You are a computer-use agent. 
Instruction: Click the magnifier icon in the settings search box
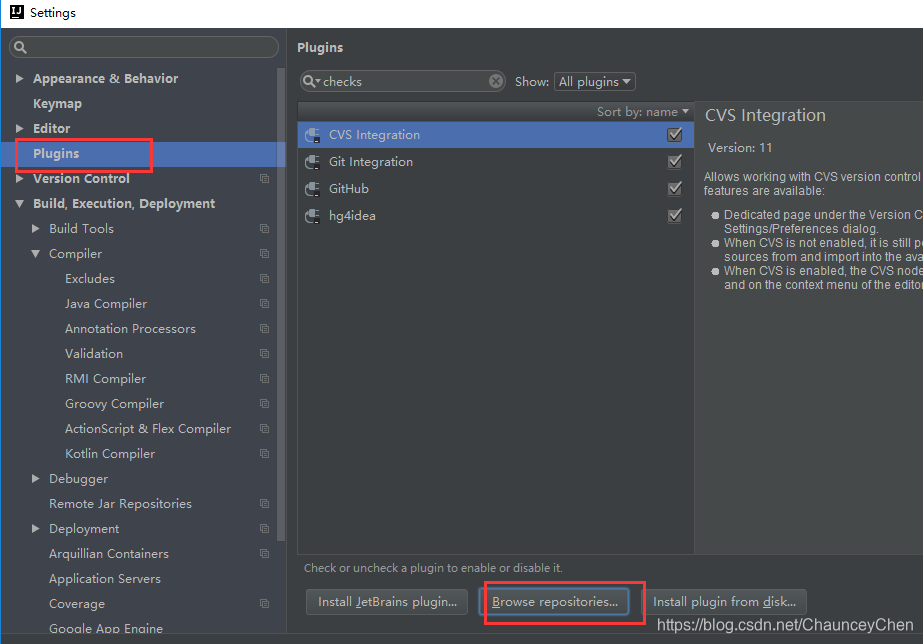pyautogui.click(x=21, y=47)
